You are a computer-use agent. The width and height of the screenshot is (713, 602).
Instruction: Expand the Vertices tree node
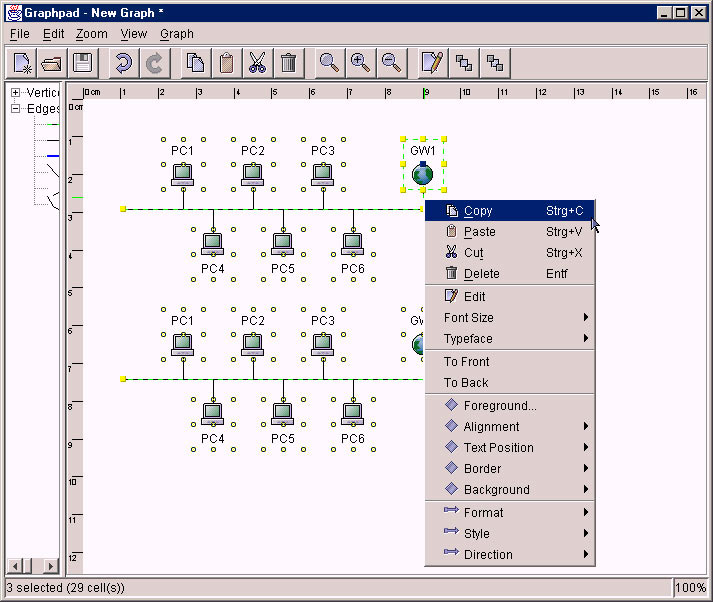(16, 93)
